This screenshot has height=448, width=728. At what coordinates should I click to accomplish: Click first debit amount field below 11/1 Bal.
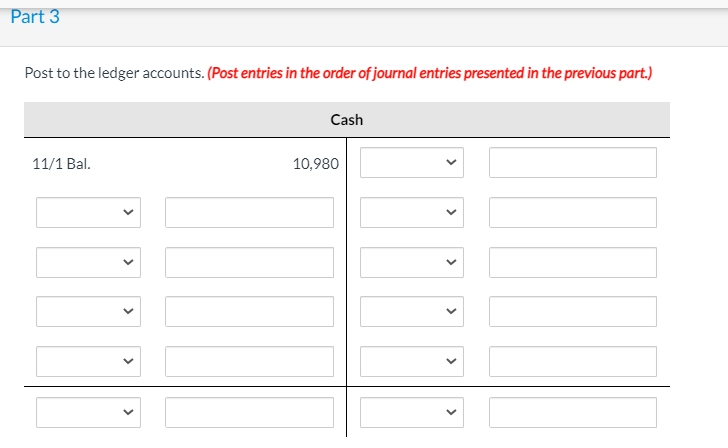click(249, 212)
